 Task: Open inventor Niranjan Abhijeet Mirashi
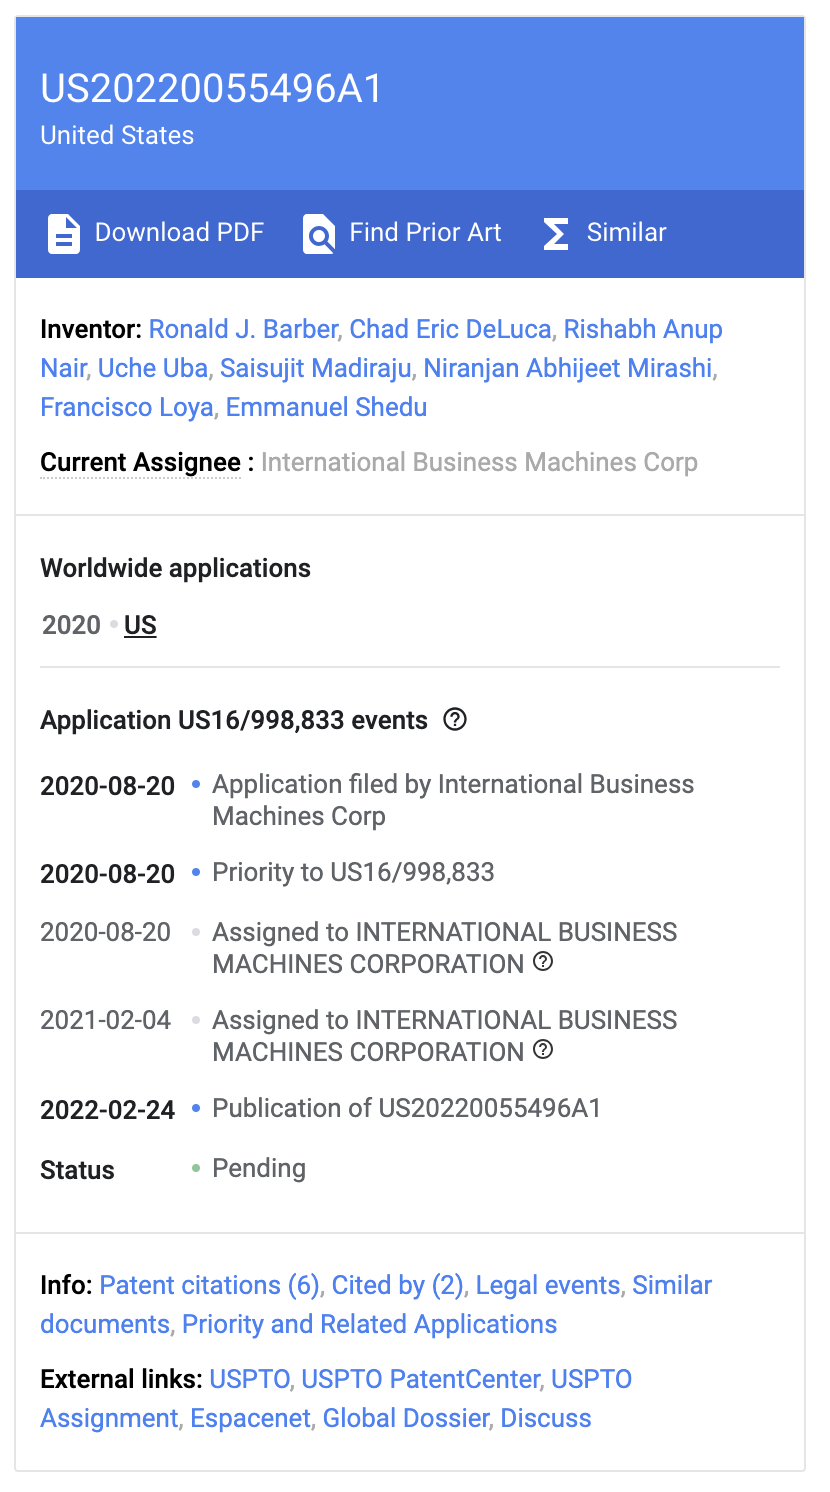tap(568, 368)
